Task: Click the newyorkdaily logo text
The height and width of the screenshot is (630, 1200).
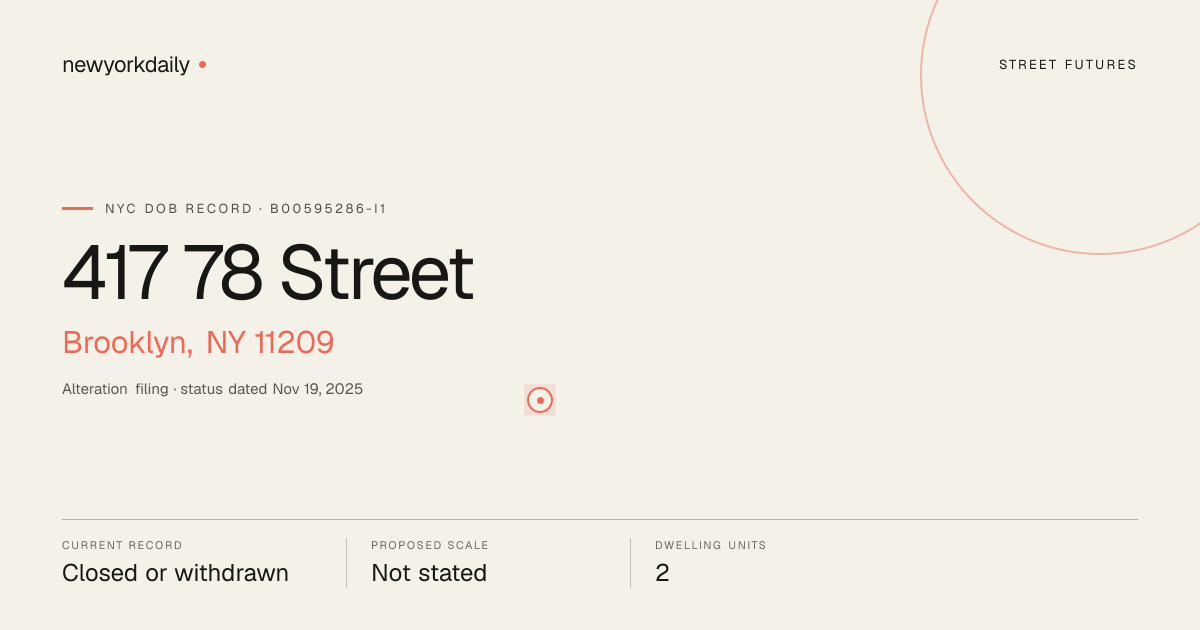Action: tap(126, 65)
